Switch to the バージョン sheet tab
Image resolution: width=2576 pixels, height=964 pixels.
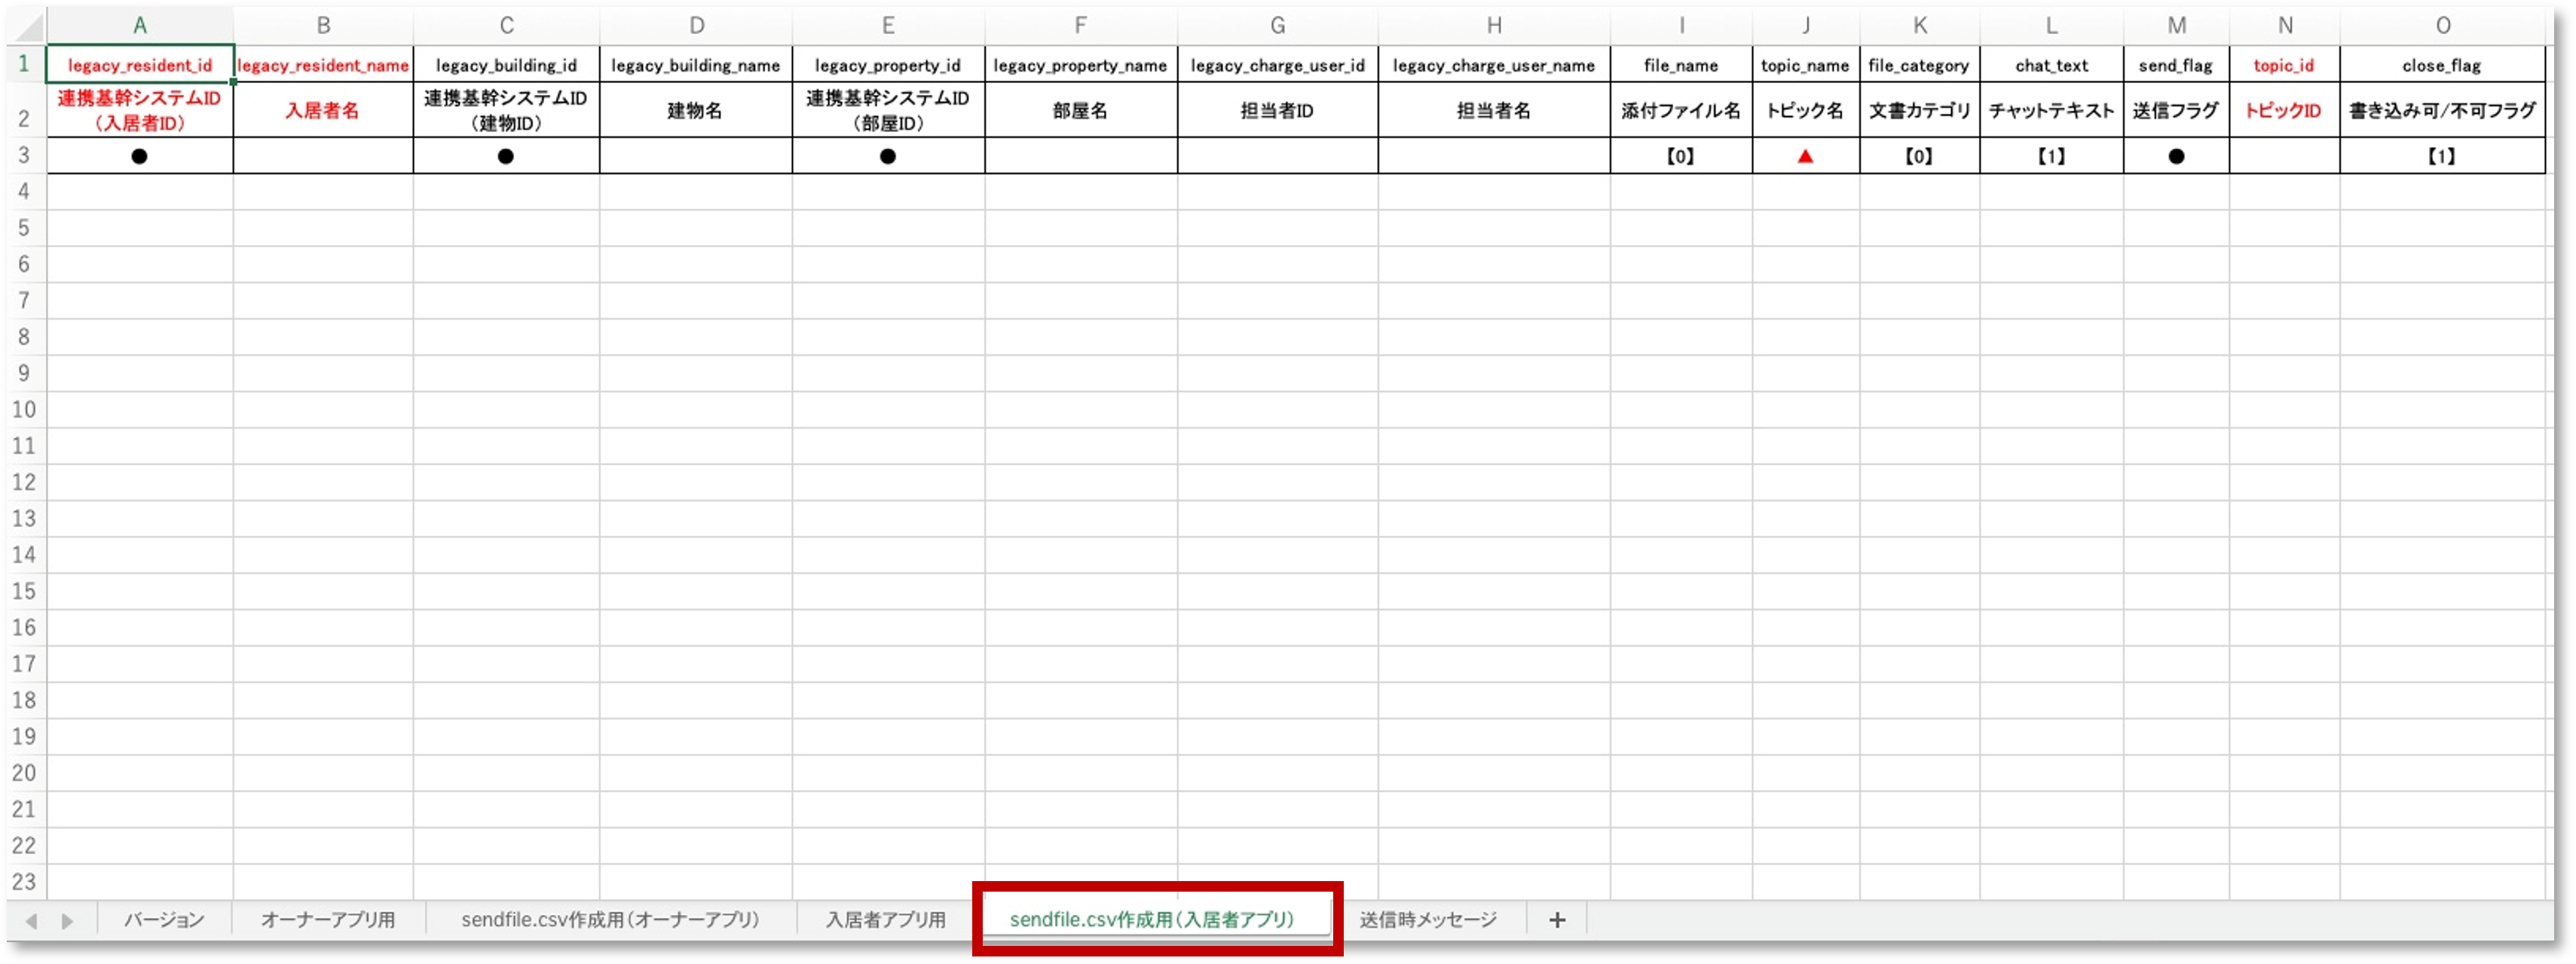click(163, 919)
